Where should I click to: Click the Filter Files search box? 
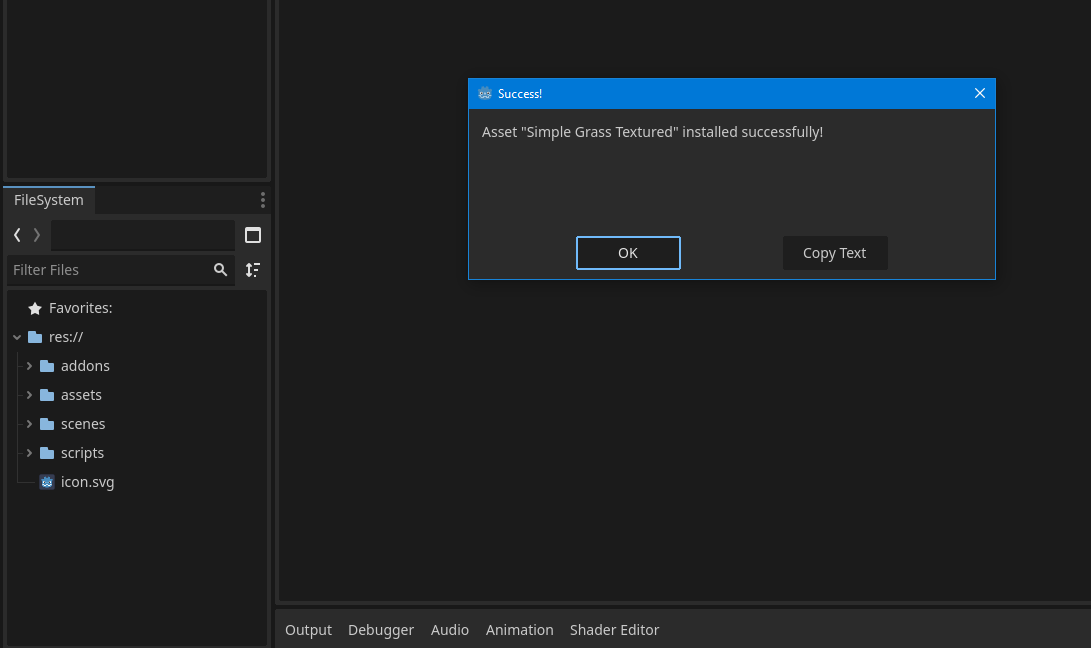[x=110, y=270]
